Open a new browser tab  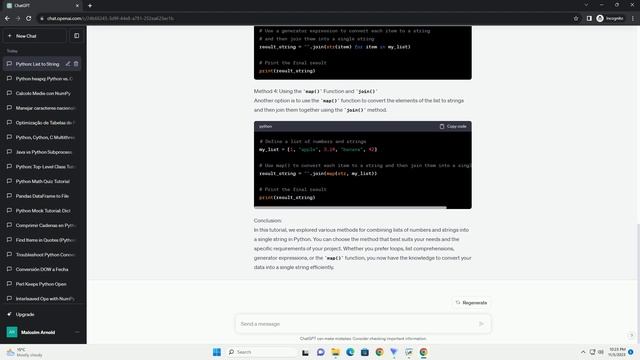pos(90,6)
